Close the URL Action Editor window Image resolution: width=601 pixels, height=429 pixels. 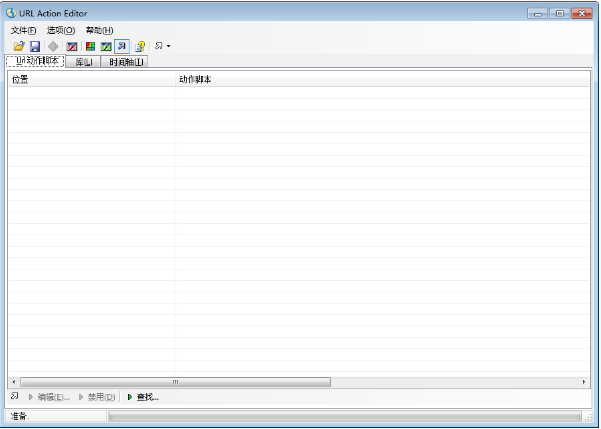pos(582,14)
